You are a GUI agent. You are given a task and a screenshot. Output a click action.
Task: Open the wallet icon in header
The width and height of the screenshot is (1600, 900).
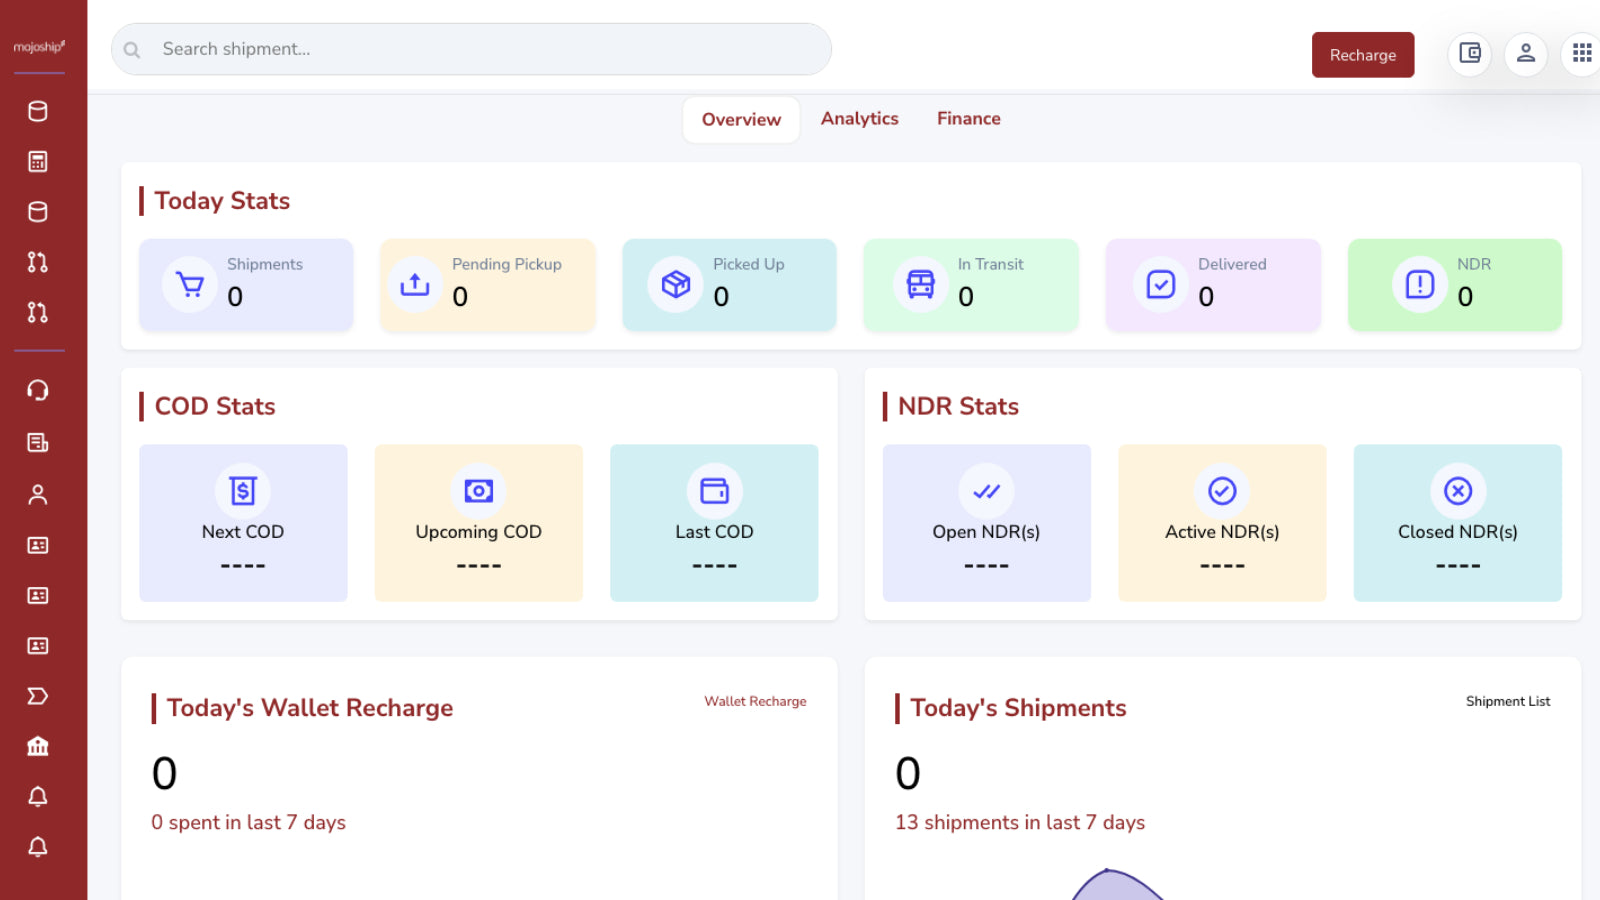pos(1469,54)
